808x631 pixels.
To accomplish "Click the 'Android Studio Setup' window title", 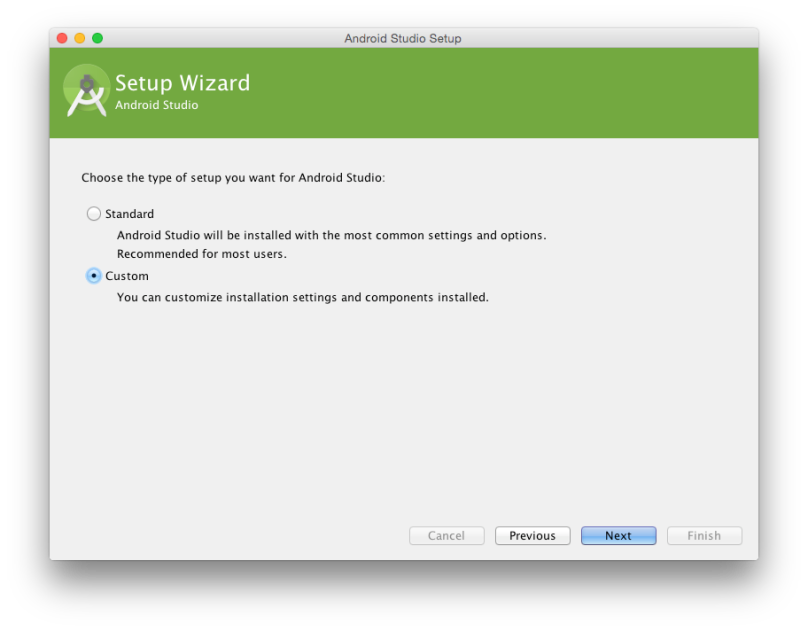I will (403, 39).
